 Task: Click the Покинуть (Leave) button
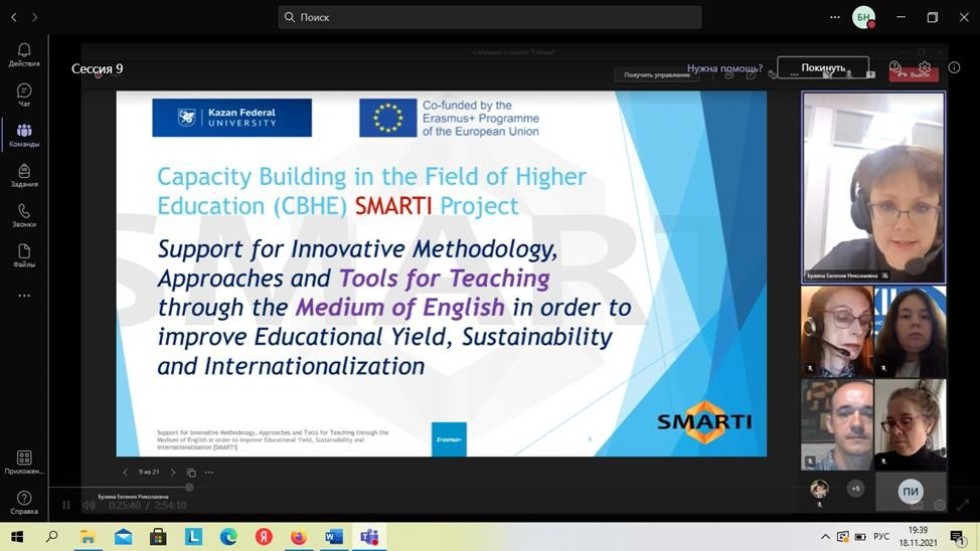[823, 68]
